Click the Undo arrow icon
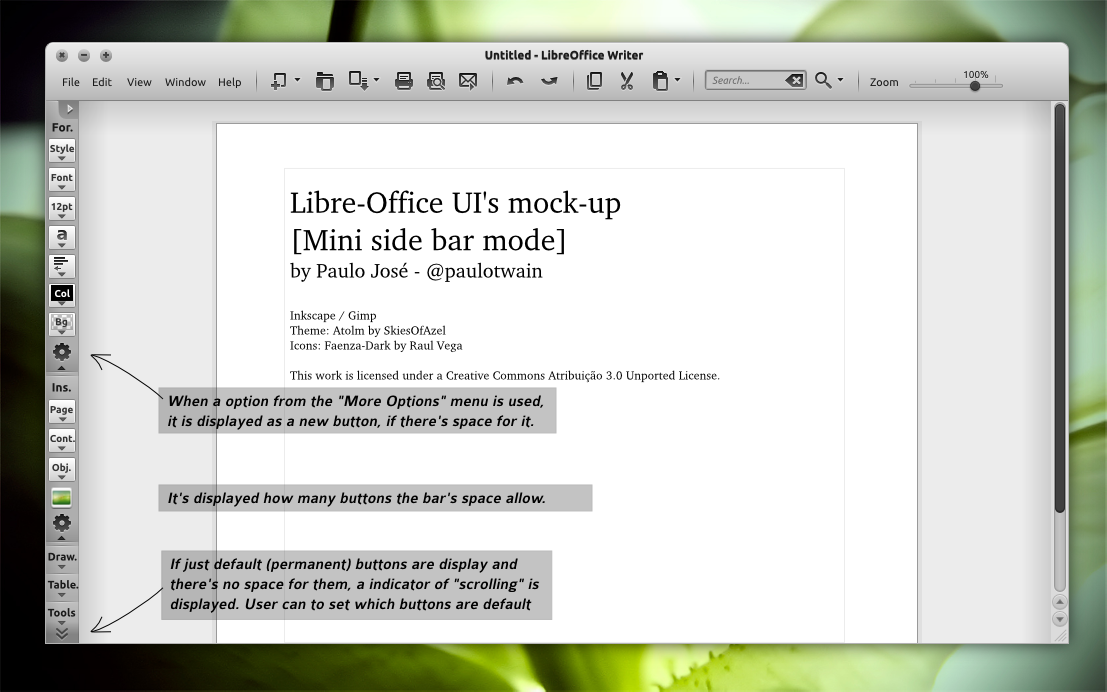Screen dimensions: 1107x692 [515, 81]
